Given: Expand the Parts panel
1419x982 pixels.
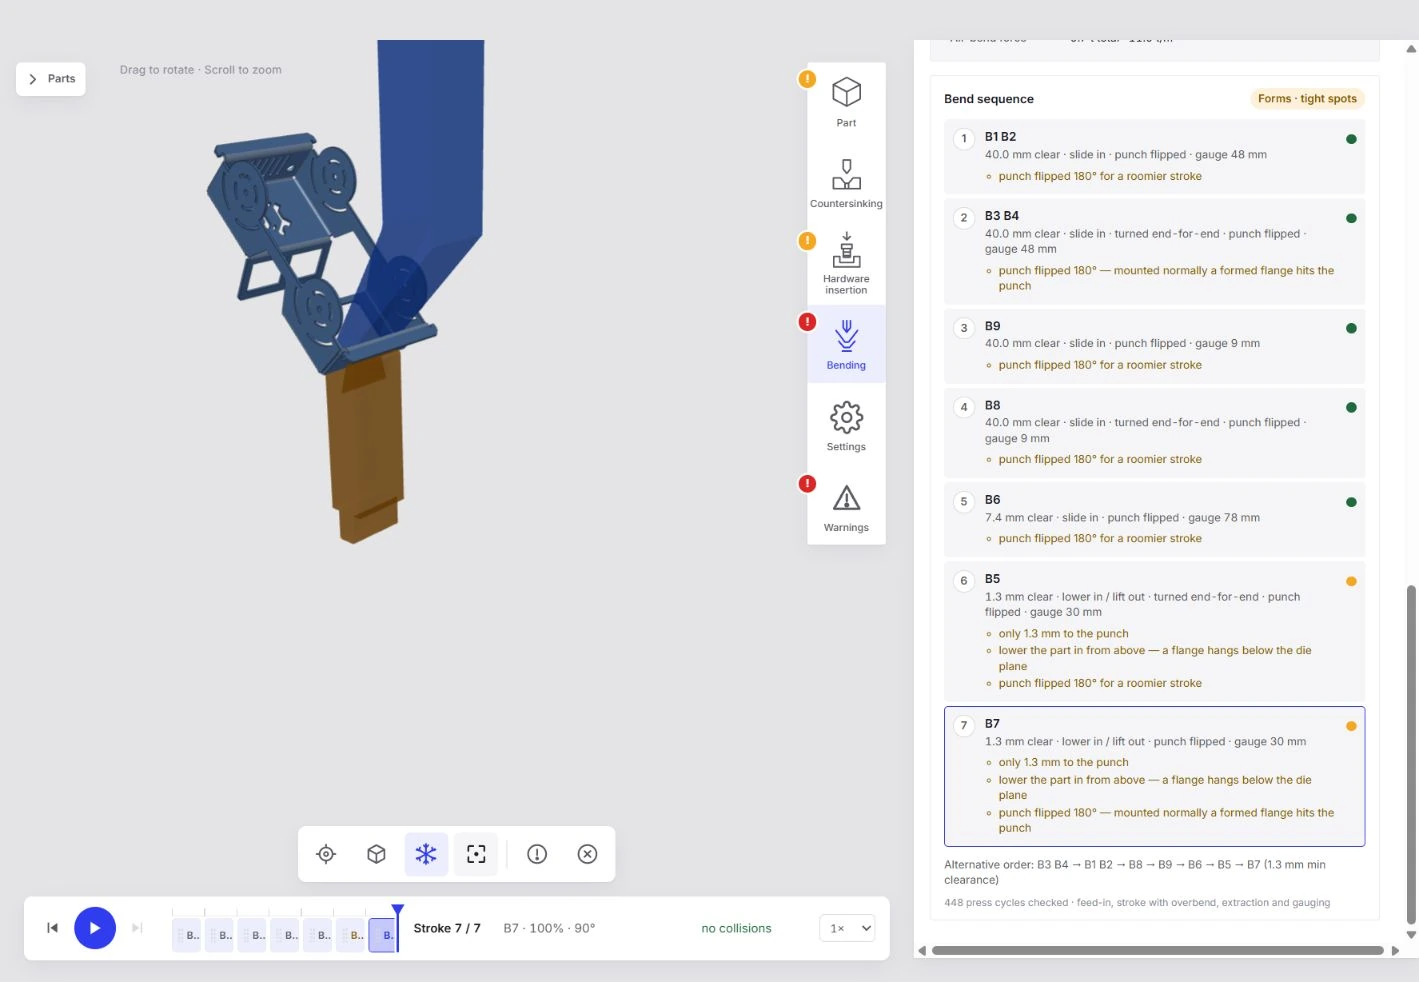Looking at the screenshot, I should click(x=51, y=79).
